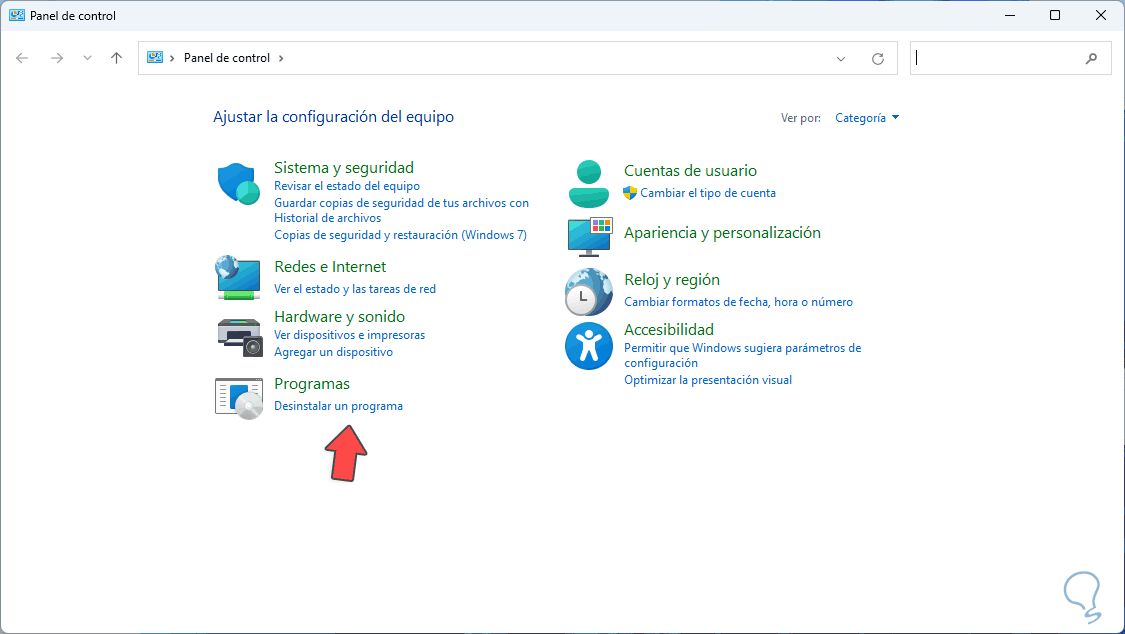The image size is (1125, 634).
Task: Open the Programas disc icon
Action: point(239,398)
